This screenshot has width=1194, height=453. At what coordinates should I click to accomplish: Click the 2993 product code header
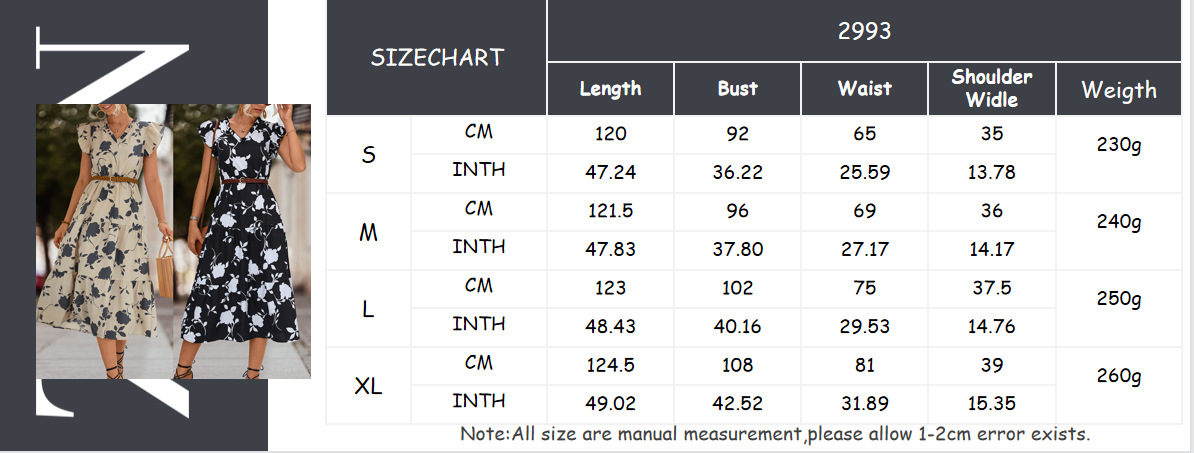click(x=865, y=31)
